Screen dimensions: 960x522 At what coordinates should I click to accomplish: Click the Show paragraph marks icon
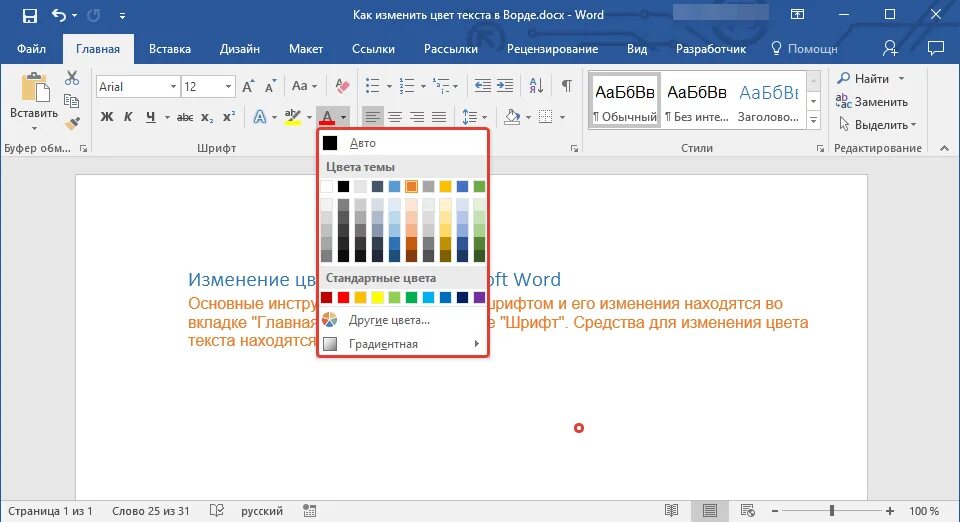point(567,86)
